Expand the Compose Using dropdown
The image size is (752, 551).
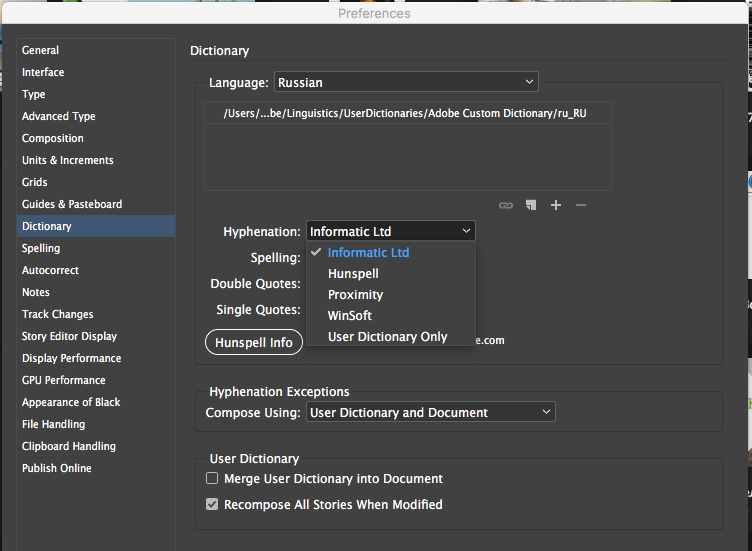pyautogui.click(x=430, y=412)
